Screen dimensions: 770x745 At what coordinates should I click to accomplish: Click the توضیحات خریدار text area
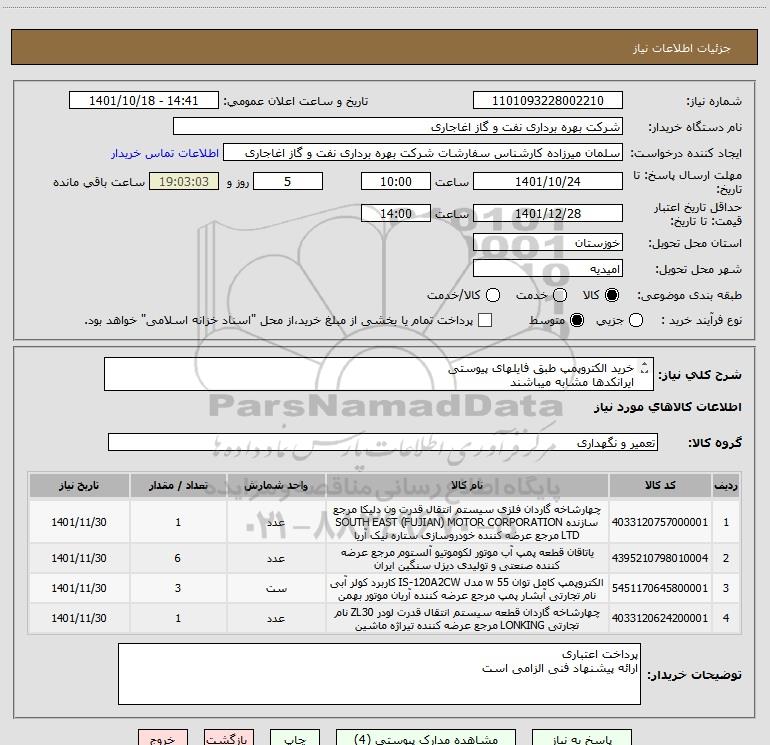pyautogui.click(x=379, y=674)
